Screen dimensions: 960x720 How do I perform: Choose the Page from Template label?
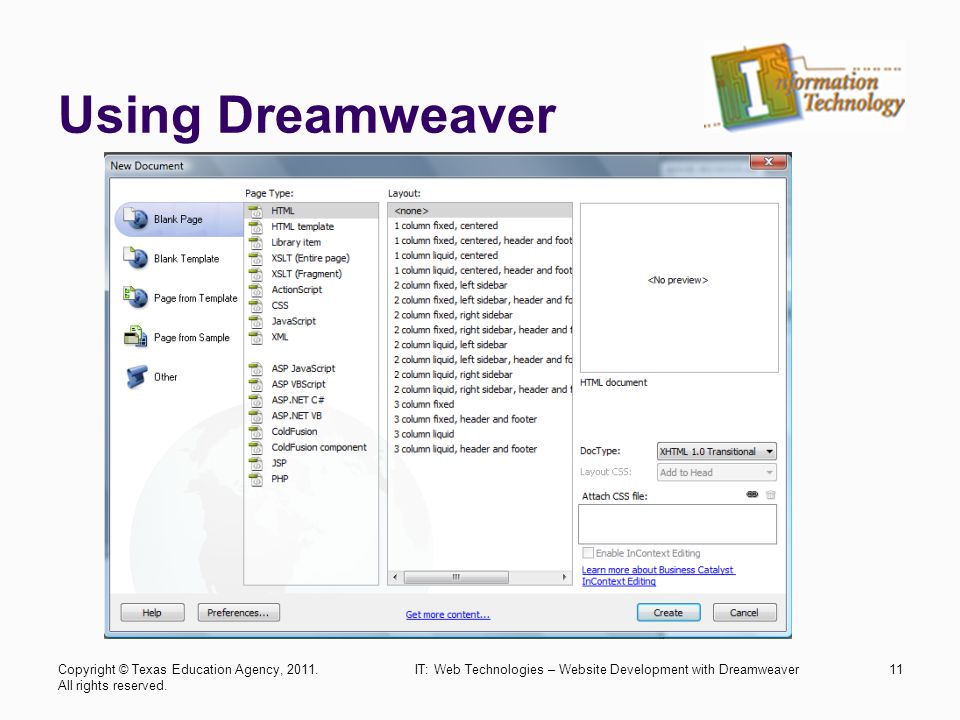point(195,298)
